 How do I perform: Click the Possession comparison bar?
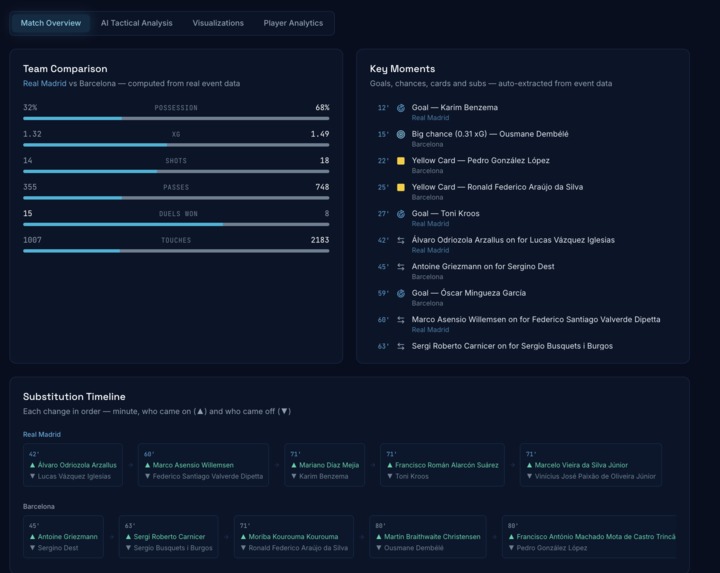tap(176, 118)
